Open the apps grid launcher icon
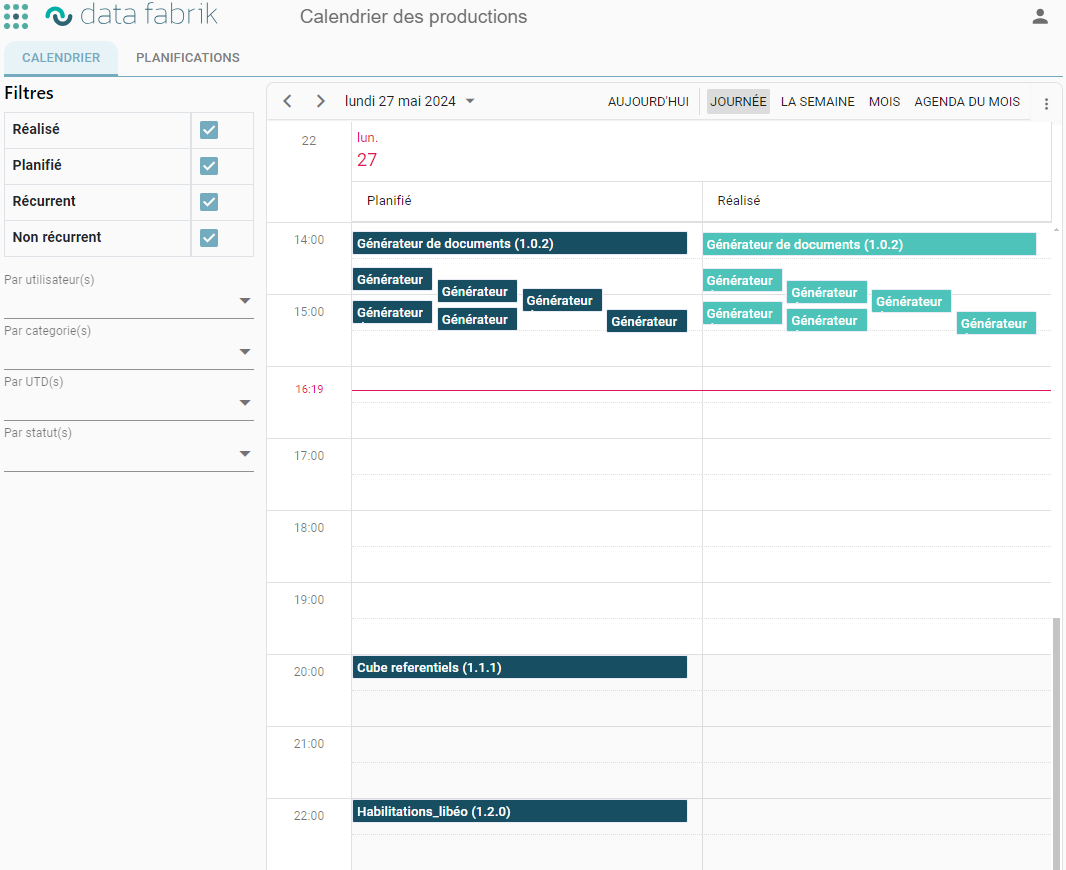The image size is (1066, 870). click(x=16, y=16)
